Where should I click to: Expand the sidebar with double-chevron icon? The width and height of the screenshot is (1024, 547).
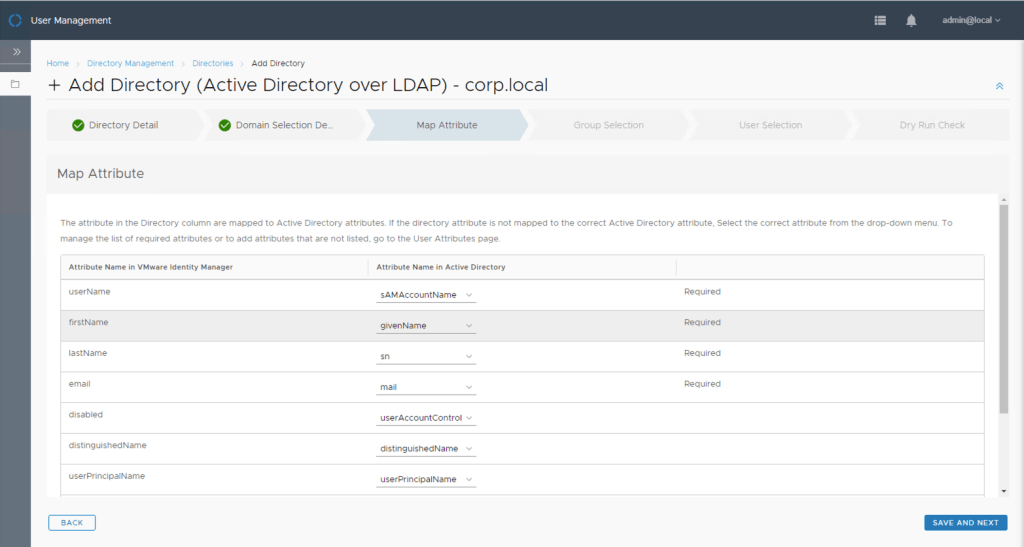(16, 51)
